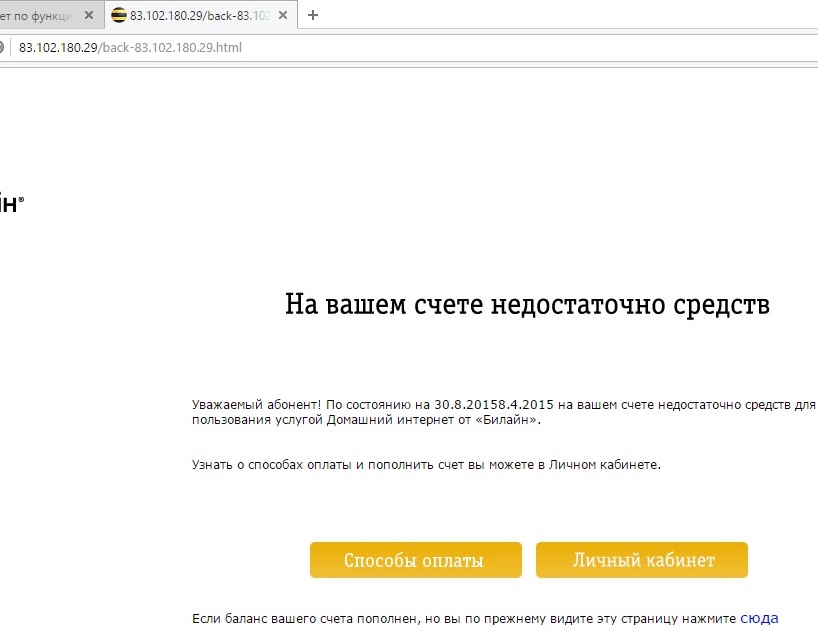Open 'Личный кабинет' button
The image size is (818, 639).
click(x=642, y=560)
